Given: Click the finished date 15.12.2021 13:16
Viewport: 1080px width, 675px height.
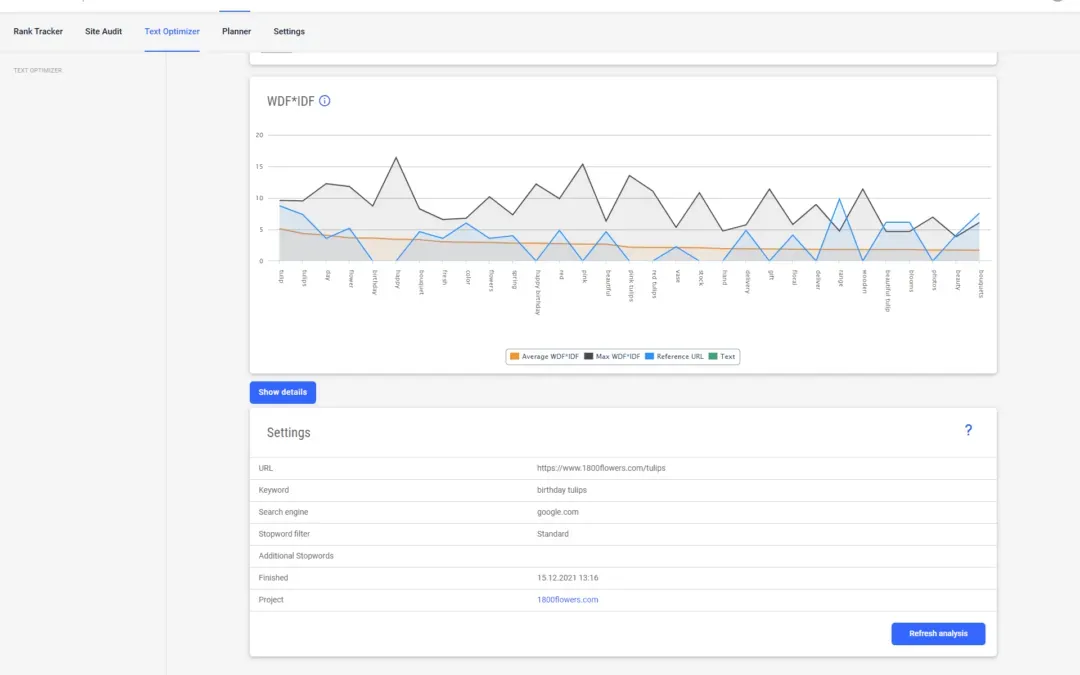Looking at the screenshot, I should 568,578.
